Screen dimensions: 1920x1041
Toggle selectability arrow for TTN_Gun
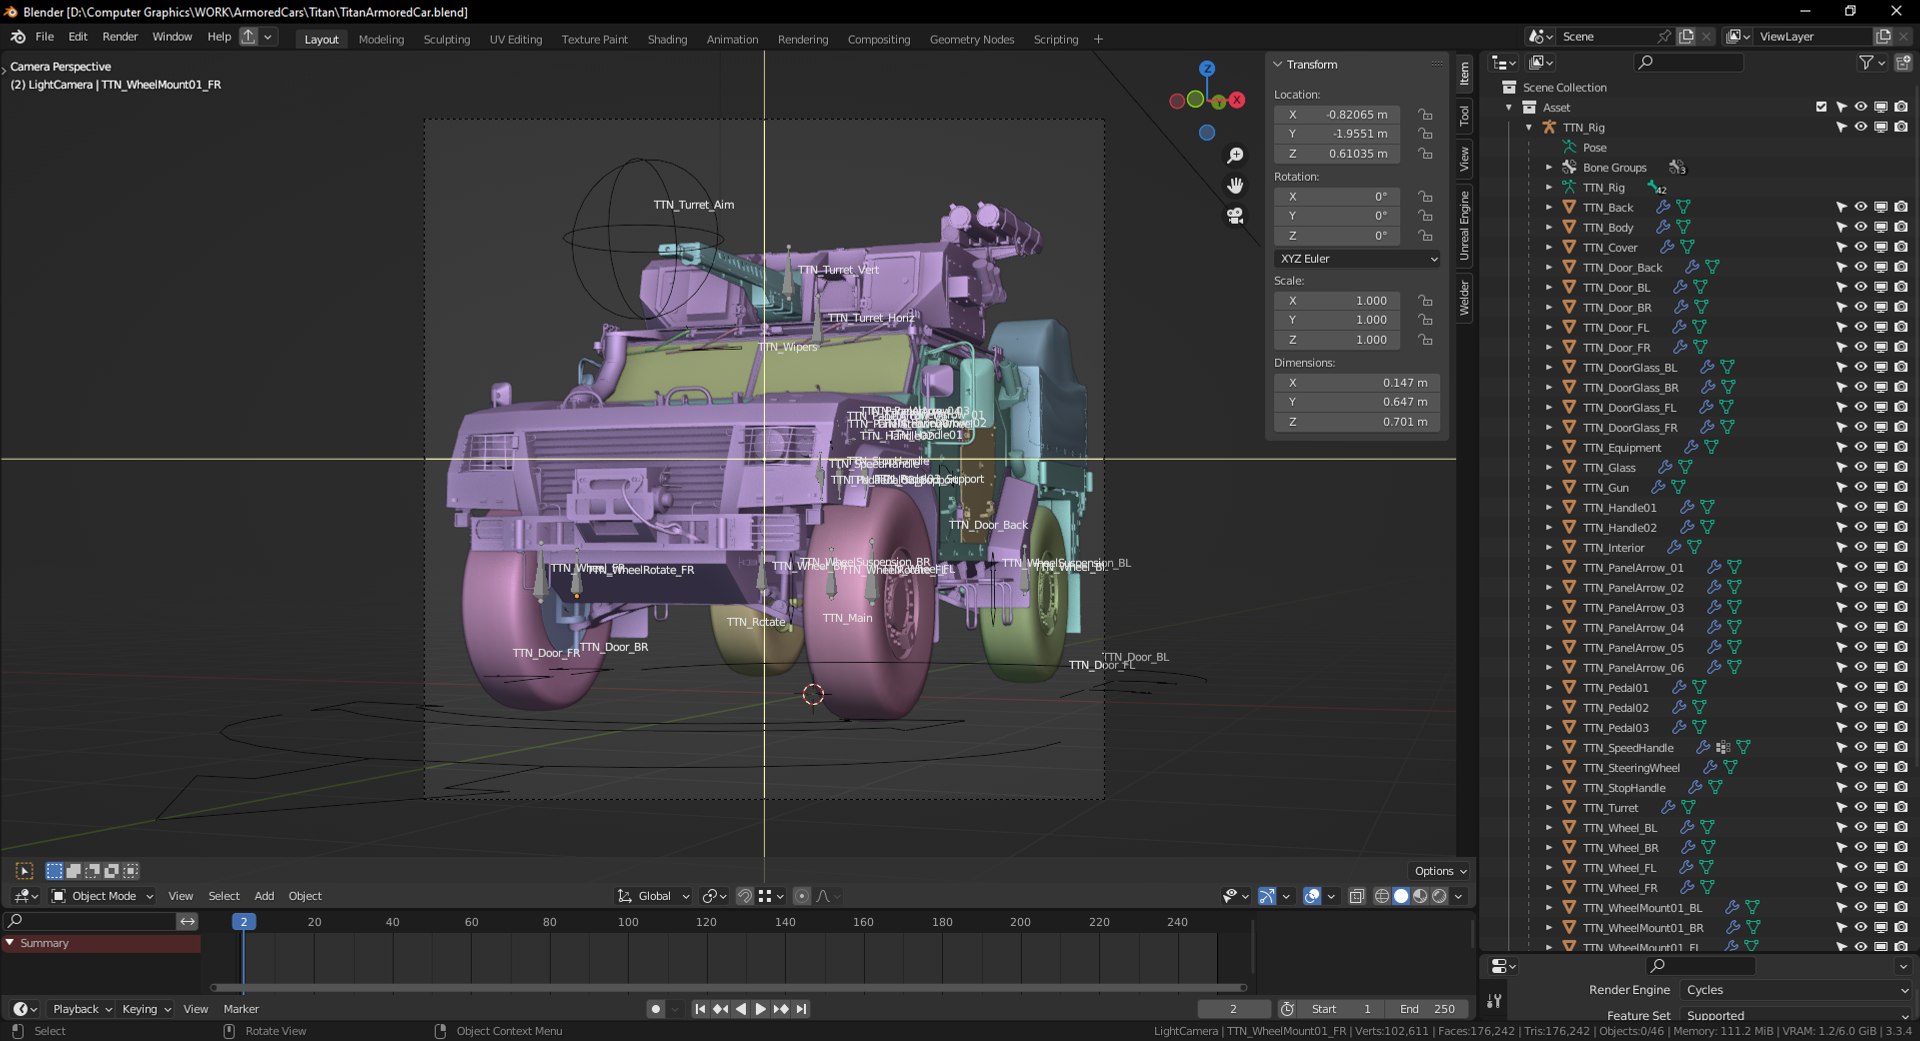click(x=1841, y=487)
